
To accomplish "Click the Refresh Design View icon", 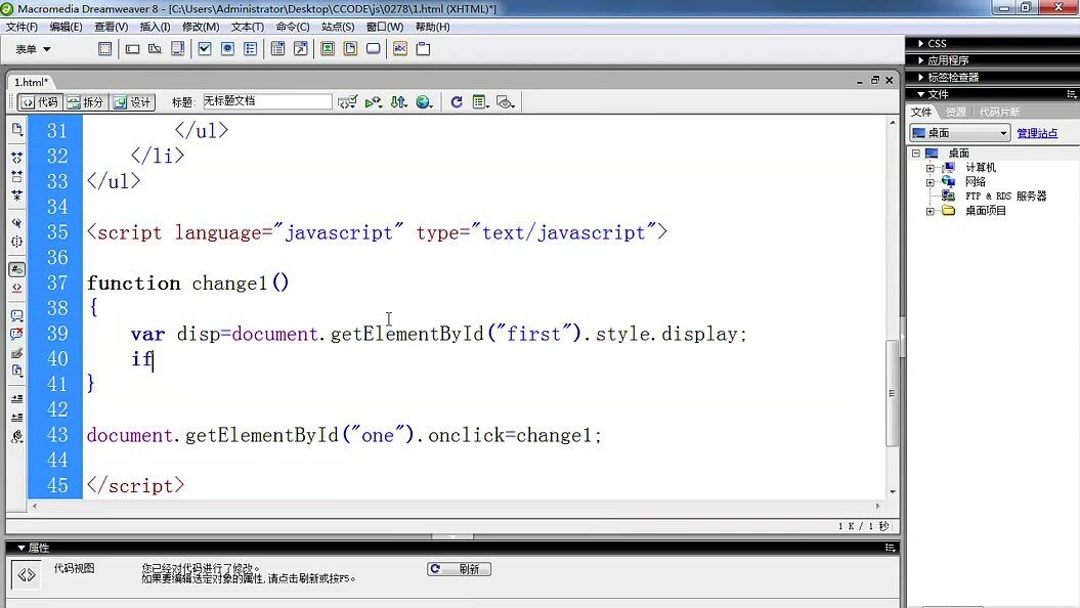I will (457, 101).
